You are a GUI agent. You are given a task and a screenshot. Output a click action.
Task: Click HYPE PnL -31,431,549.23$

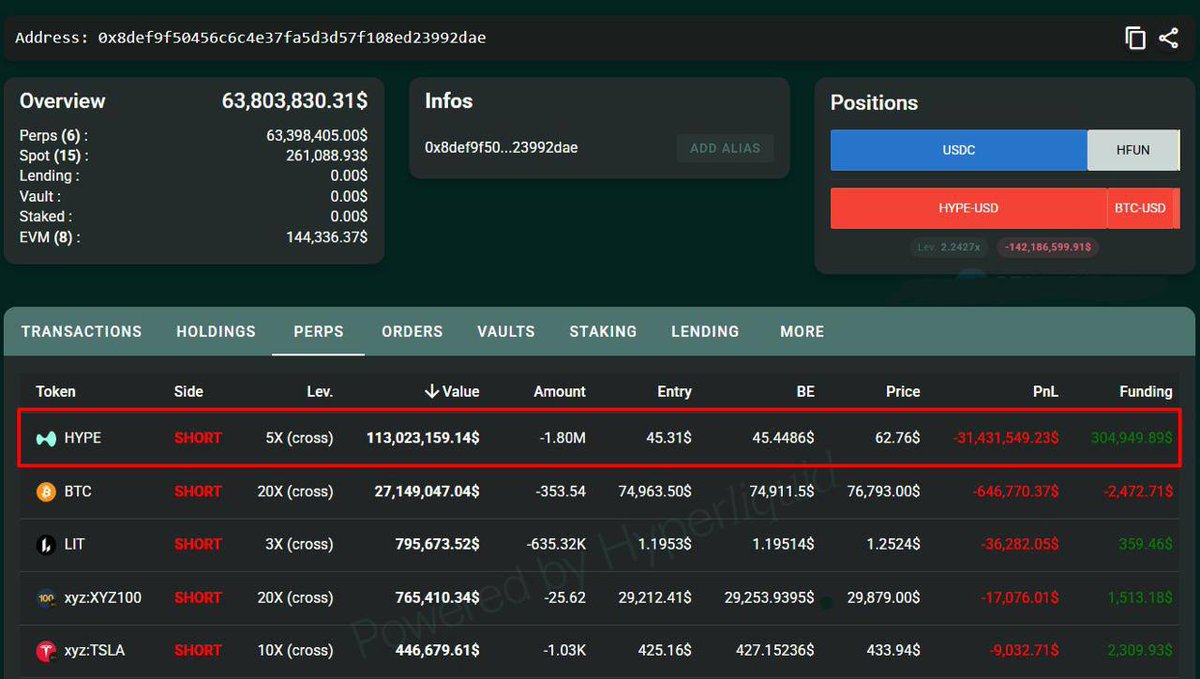click(x=1005, y=438)
